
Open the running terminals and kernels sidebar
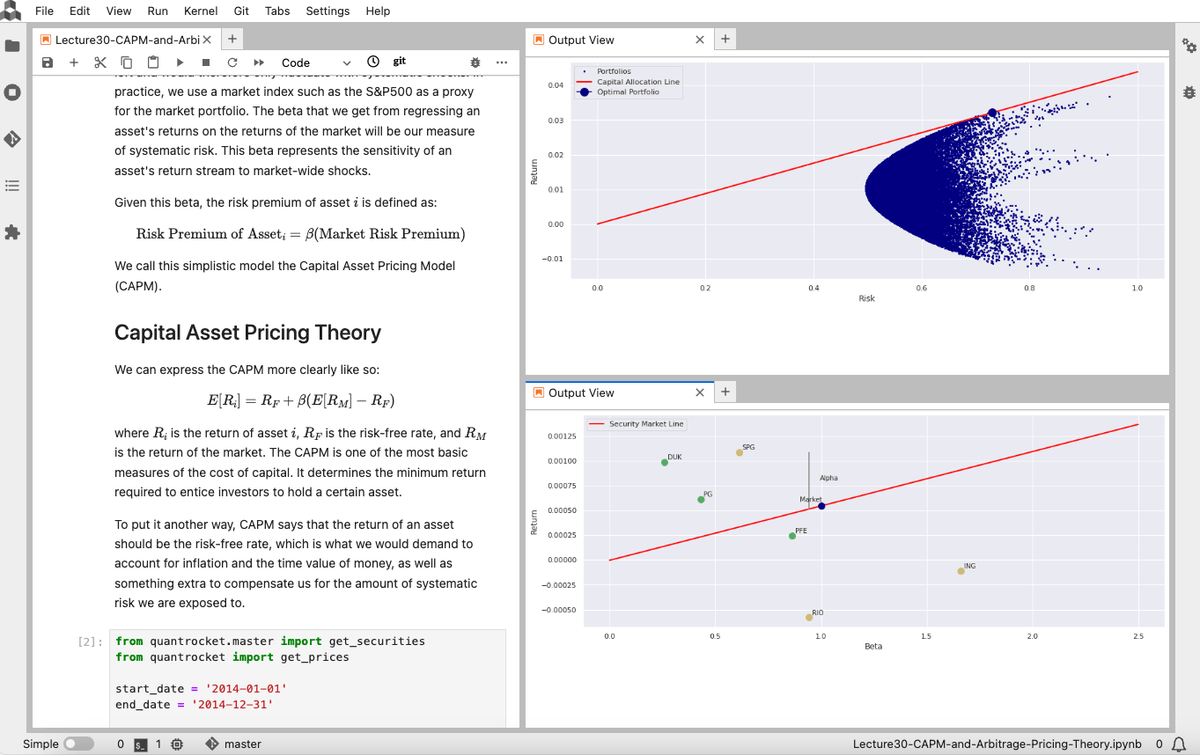coord(12,93)
